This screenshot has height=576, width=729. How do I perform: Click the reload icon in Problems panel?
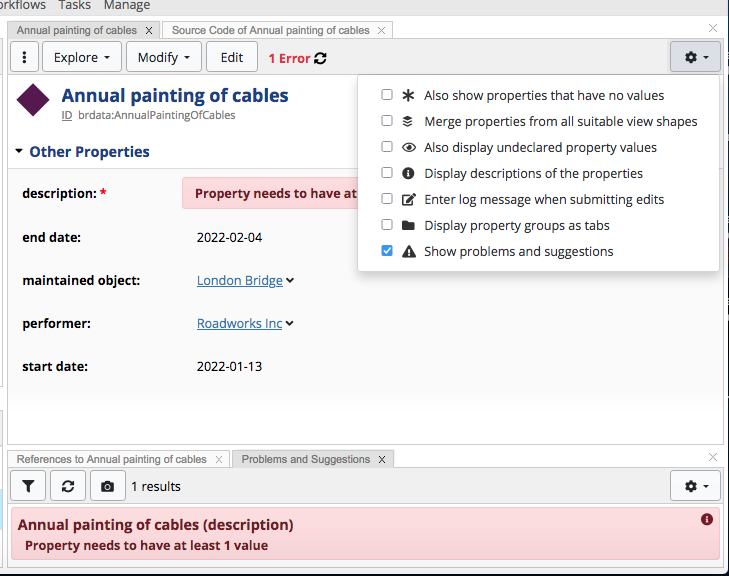tap(67, 486)
